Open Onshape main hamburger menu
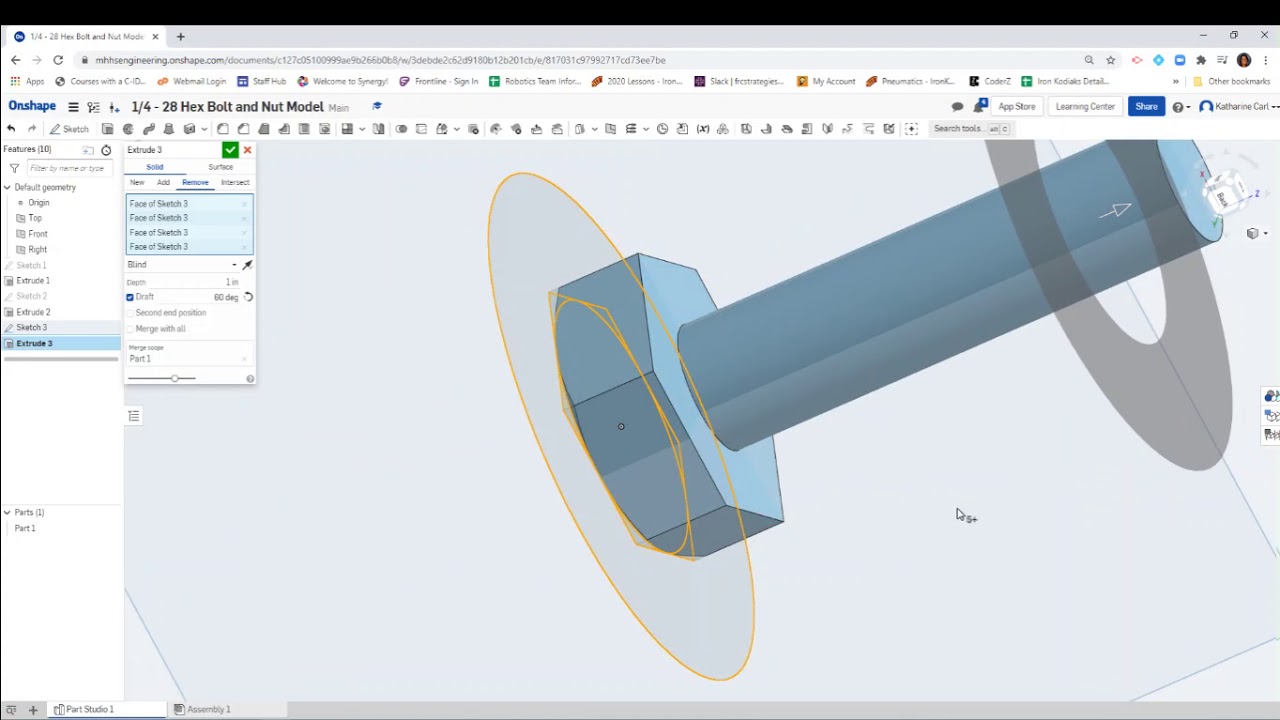 point(73,107)
